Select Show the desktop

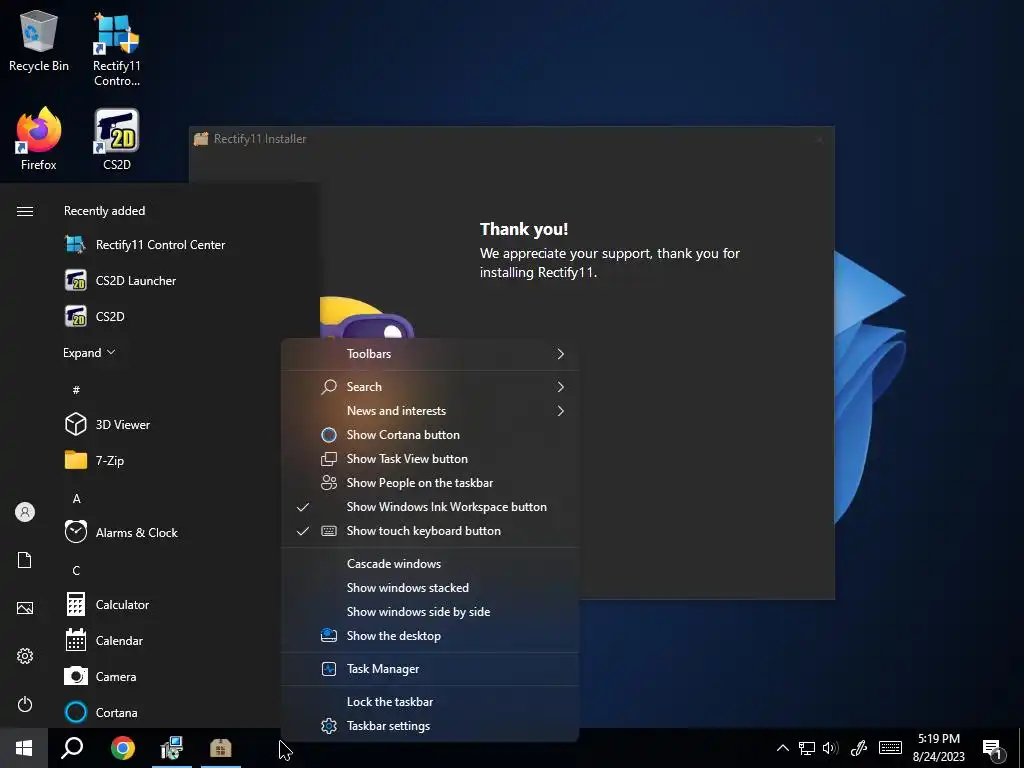pyautogui.click(x=430, y=636)
